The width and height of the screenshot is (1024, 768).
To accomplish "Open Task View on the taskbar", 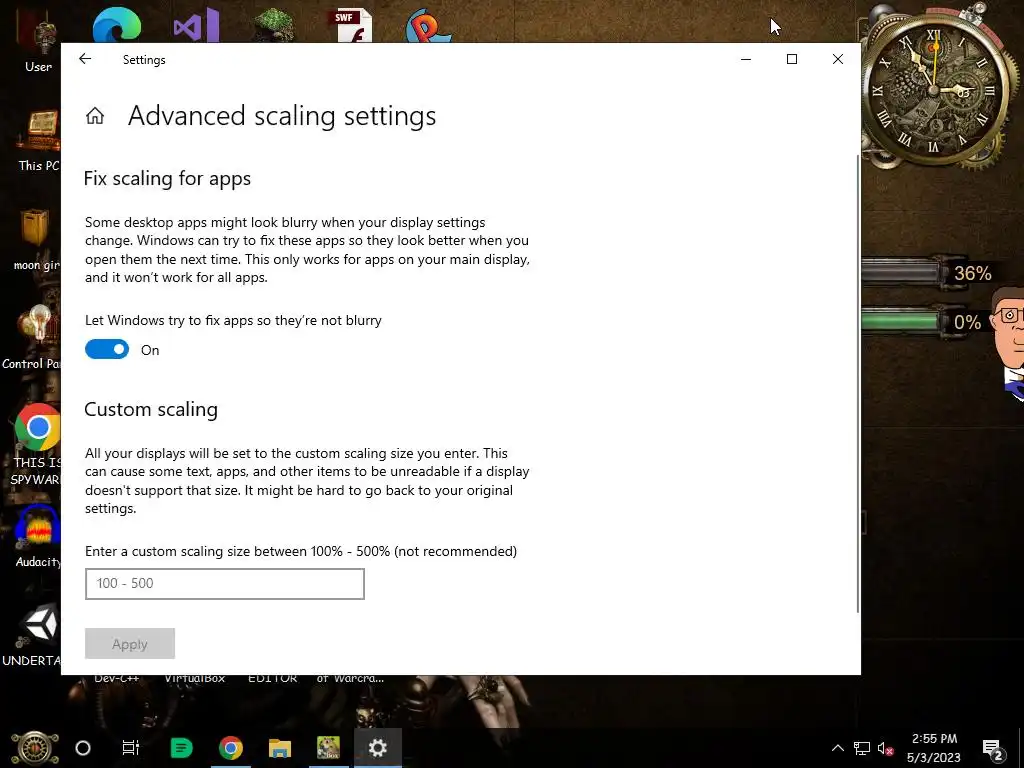I will click(131, 748).
